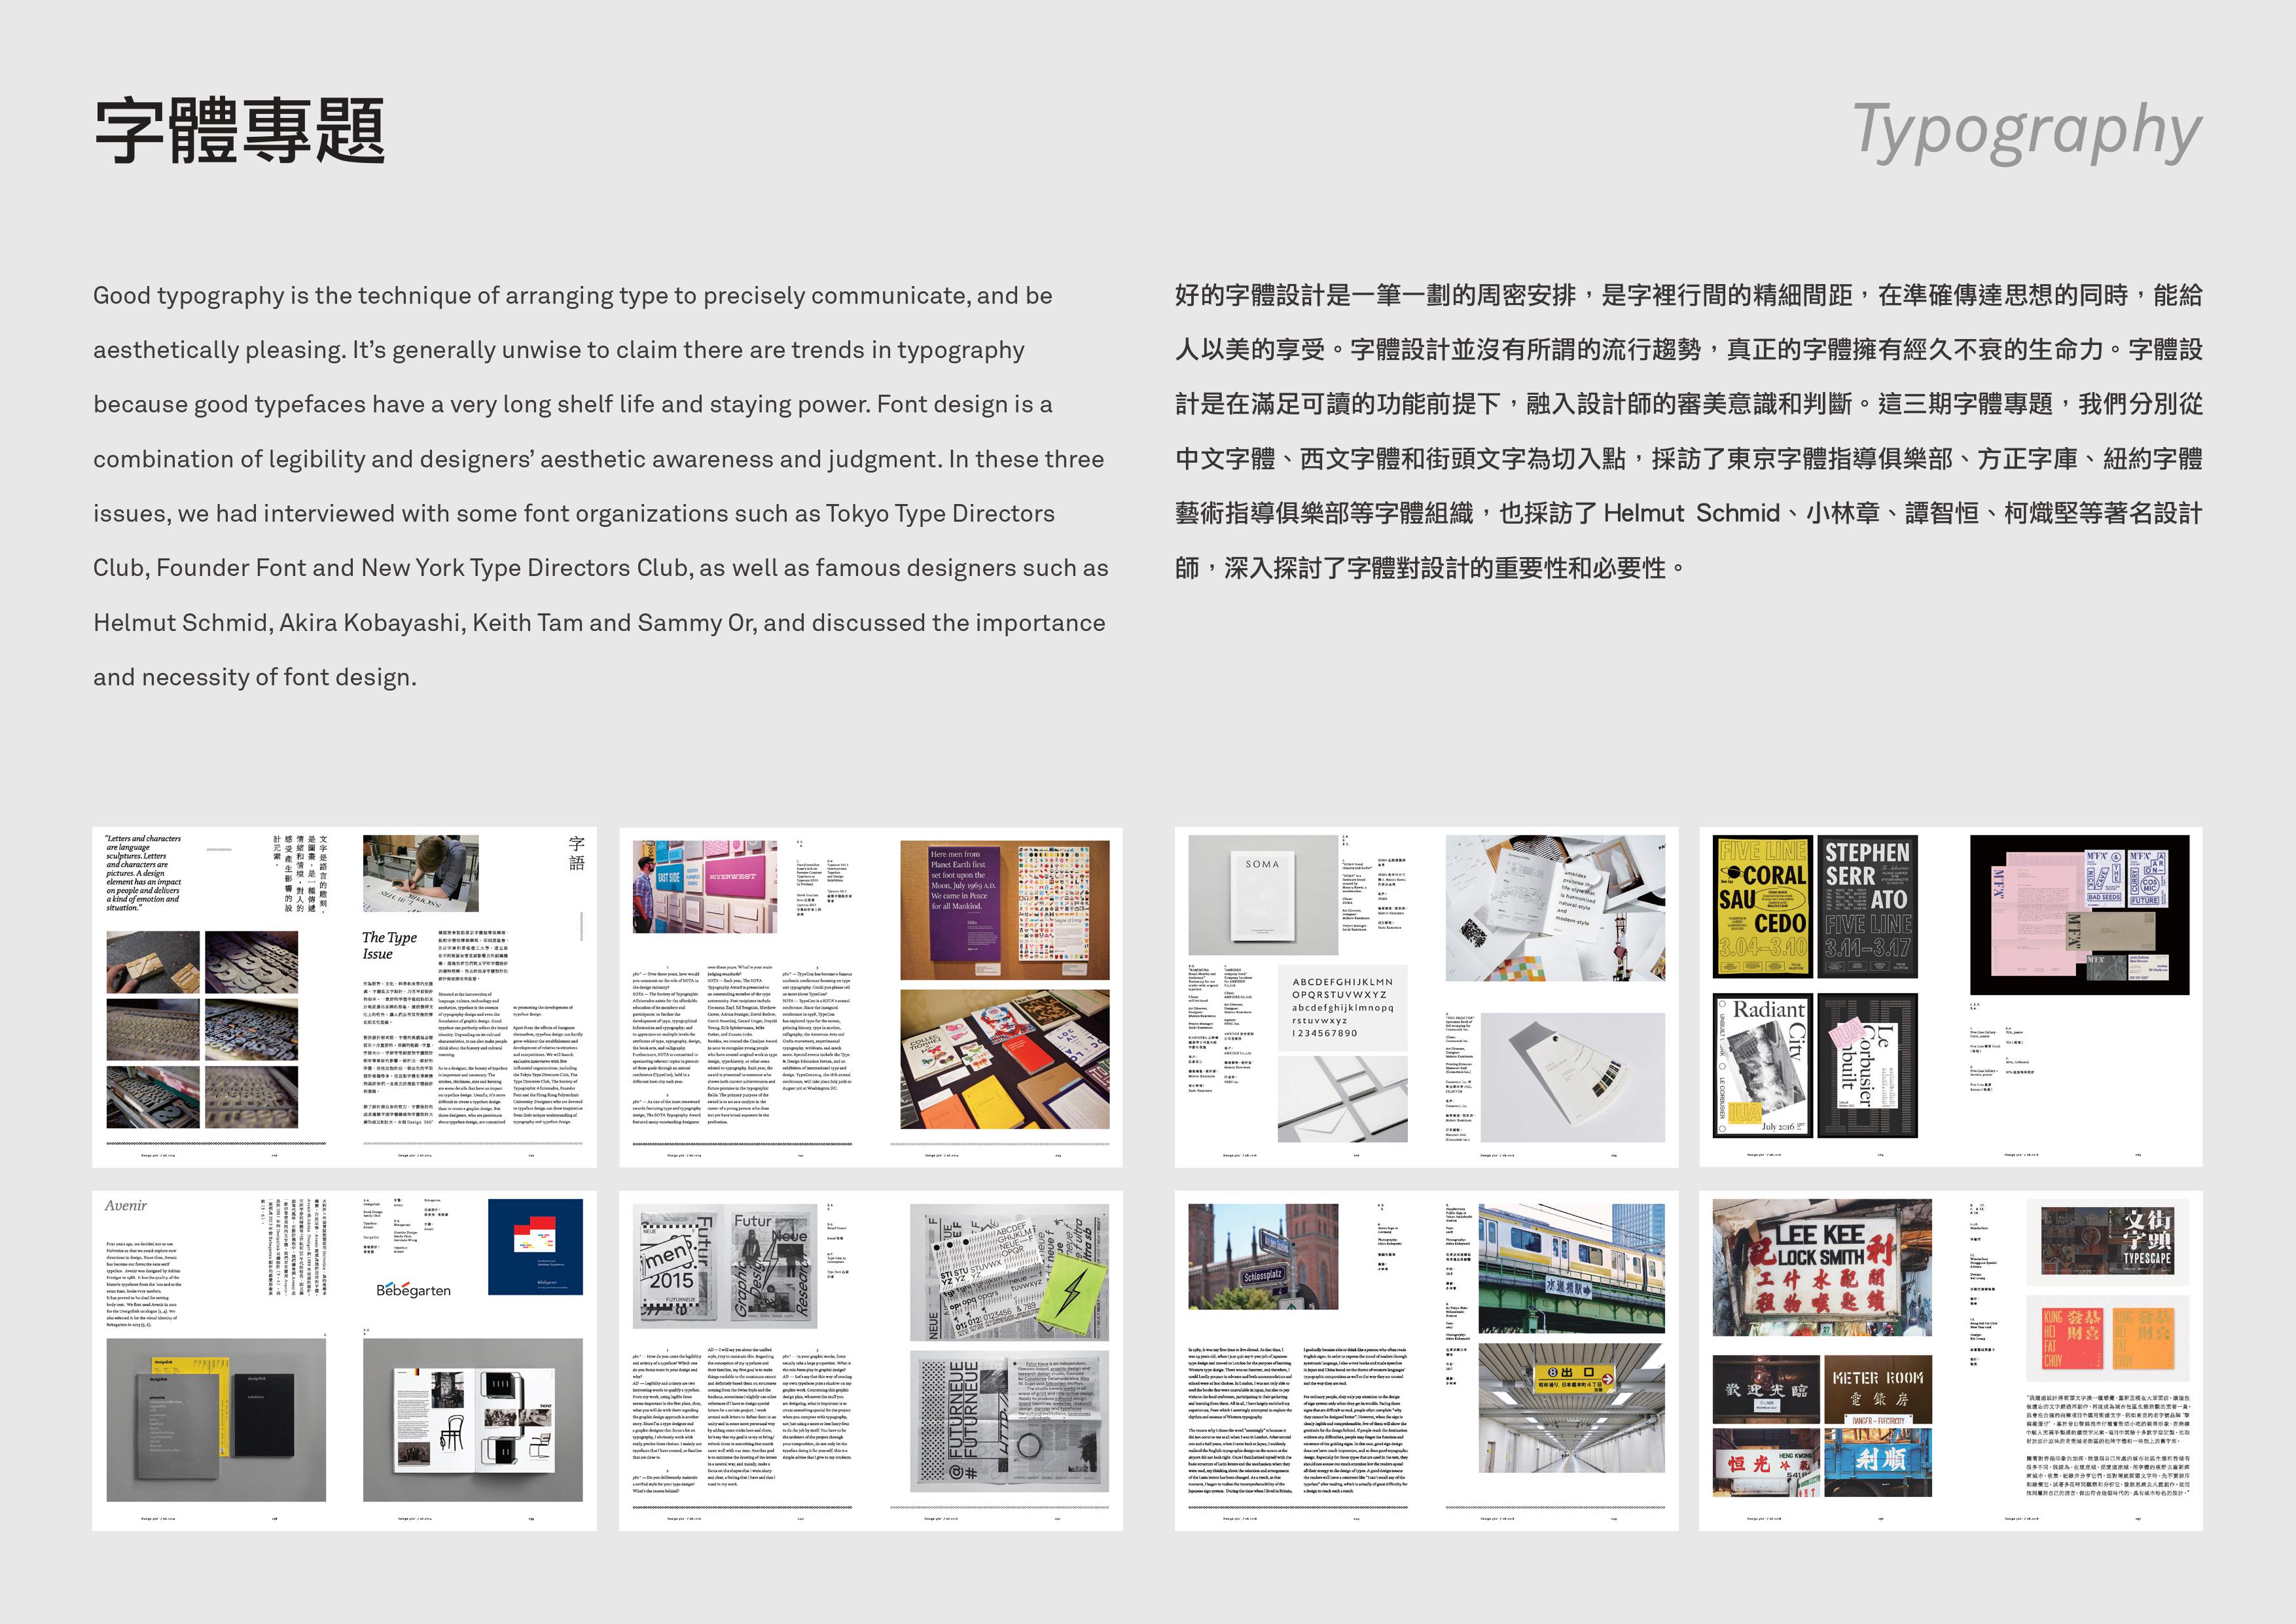This screenshot has height=1624, width=2296.
Task: Open black 'STEPHEN SERR ATO' poster
Action: 1867,906
